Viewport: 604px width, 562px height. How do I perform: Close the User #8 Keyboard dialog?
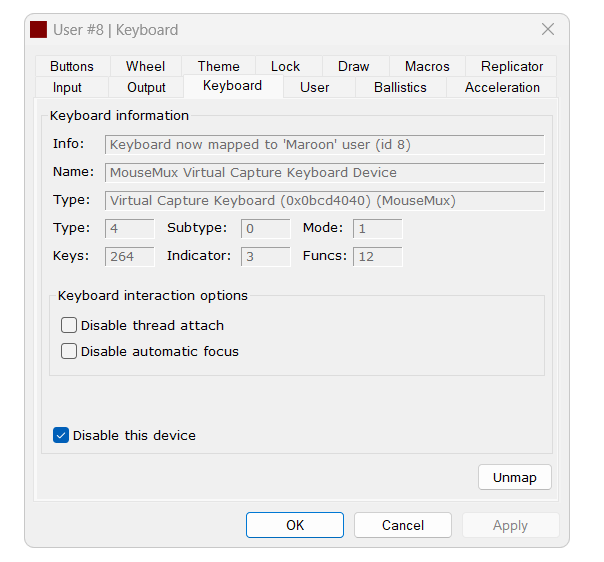(547, 30)
